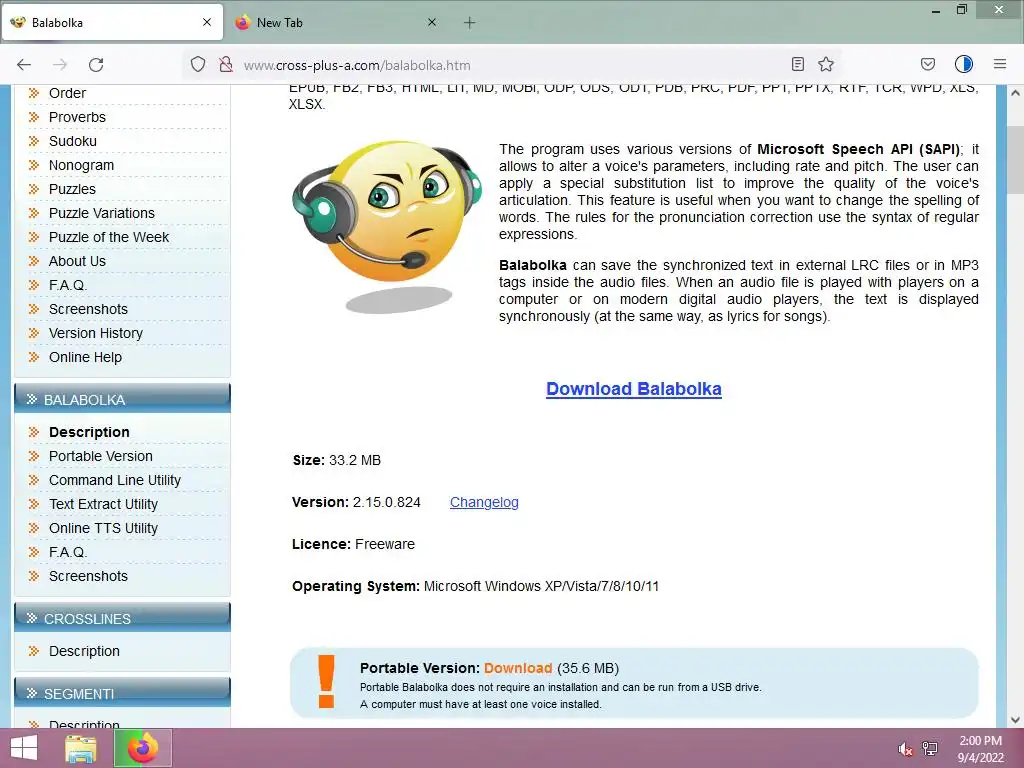Open the network tray icon
The width and height of the screenshot is (1024, 768).
click(930, 748)
